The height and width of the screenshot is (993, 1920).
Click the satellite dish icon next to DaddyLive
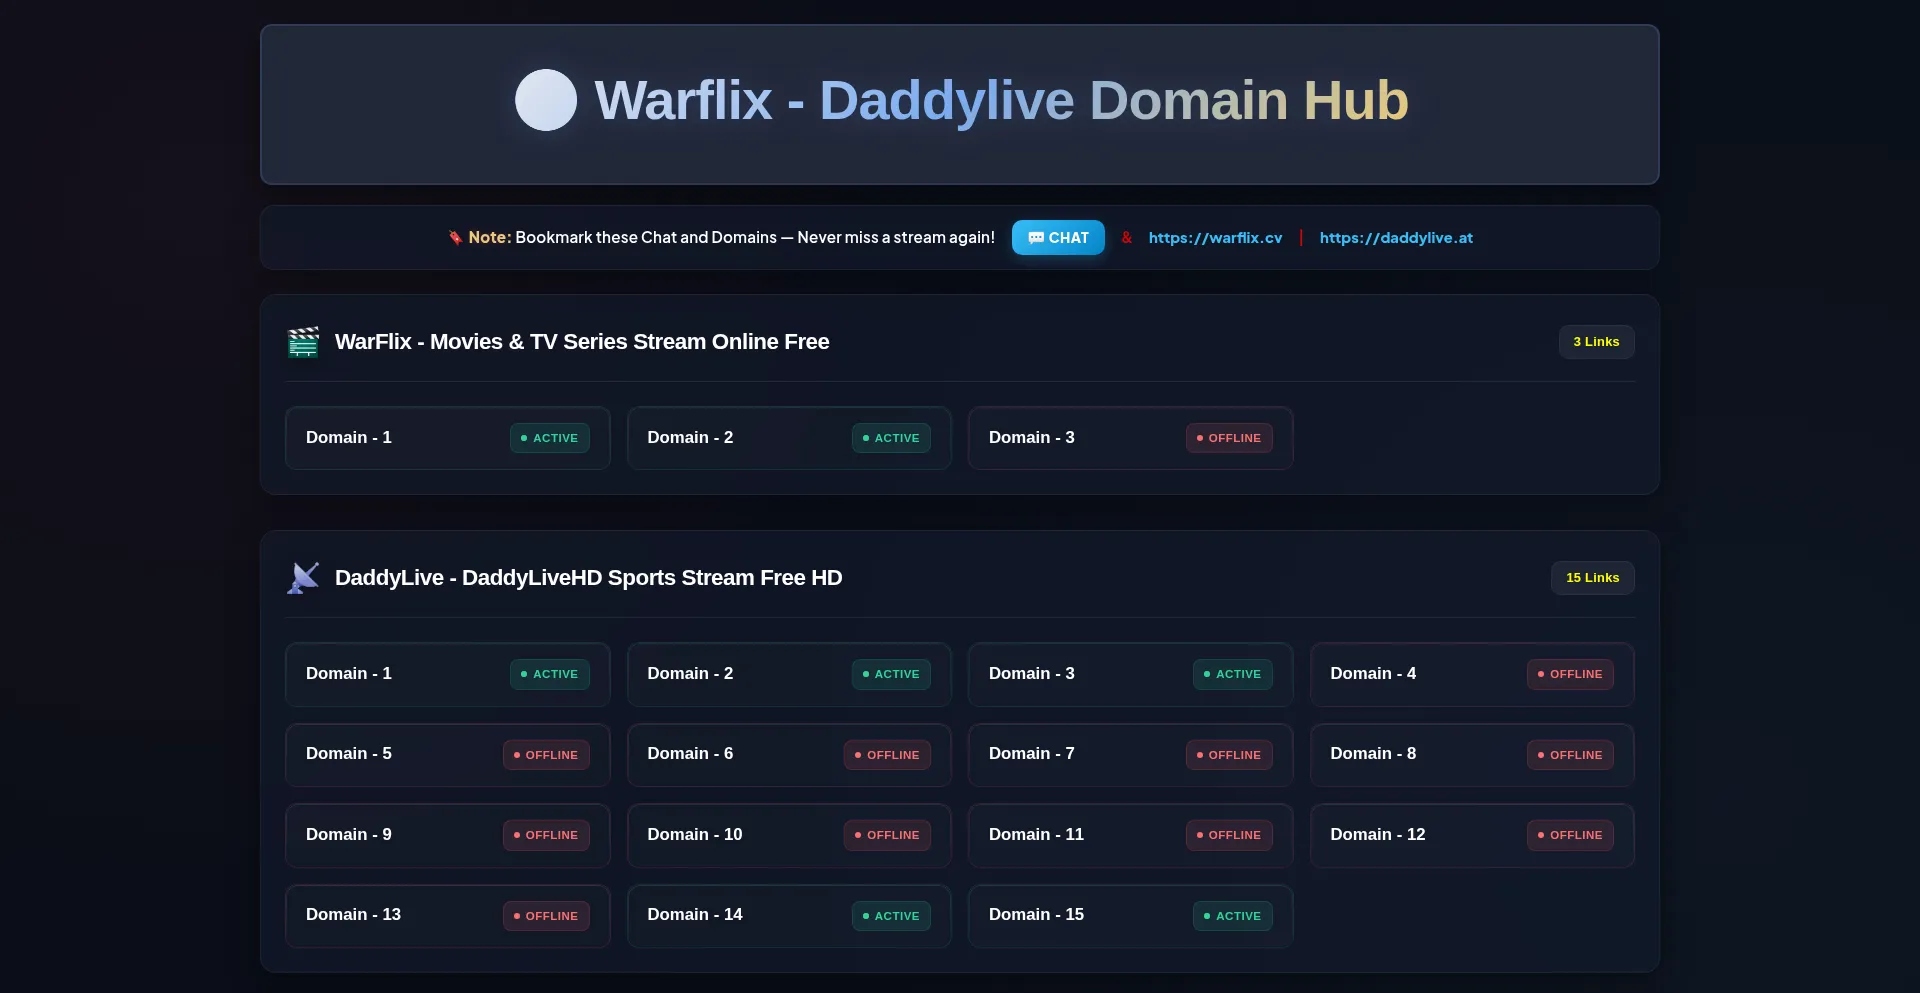(303, 578)
